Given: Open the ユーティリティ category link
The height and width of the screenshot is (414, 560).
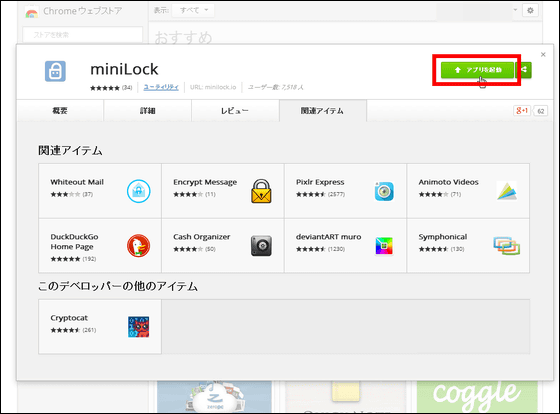Looking at the screenshot, I should pos(161,87).
